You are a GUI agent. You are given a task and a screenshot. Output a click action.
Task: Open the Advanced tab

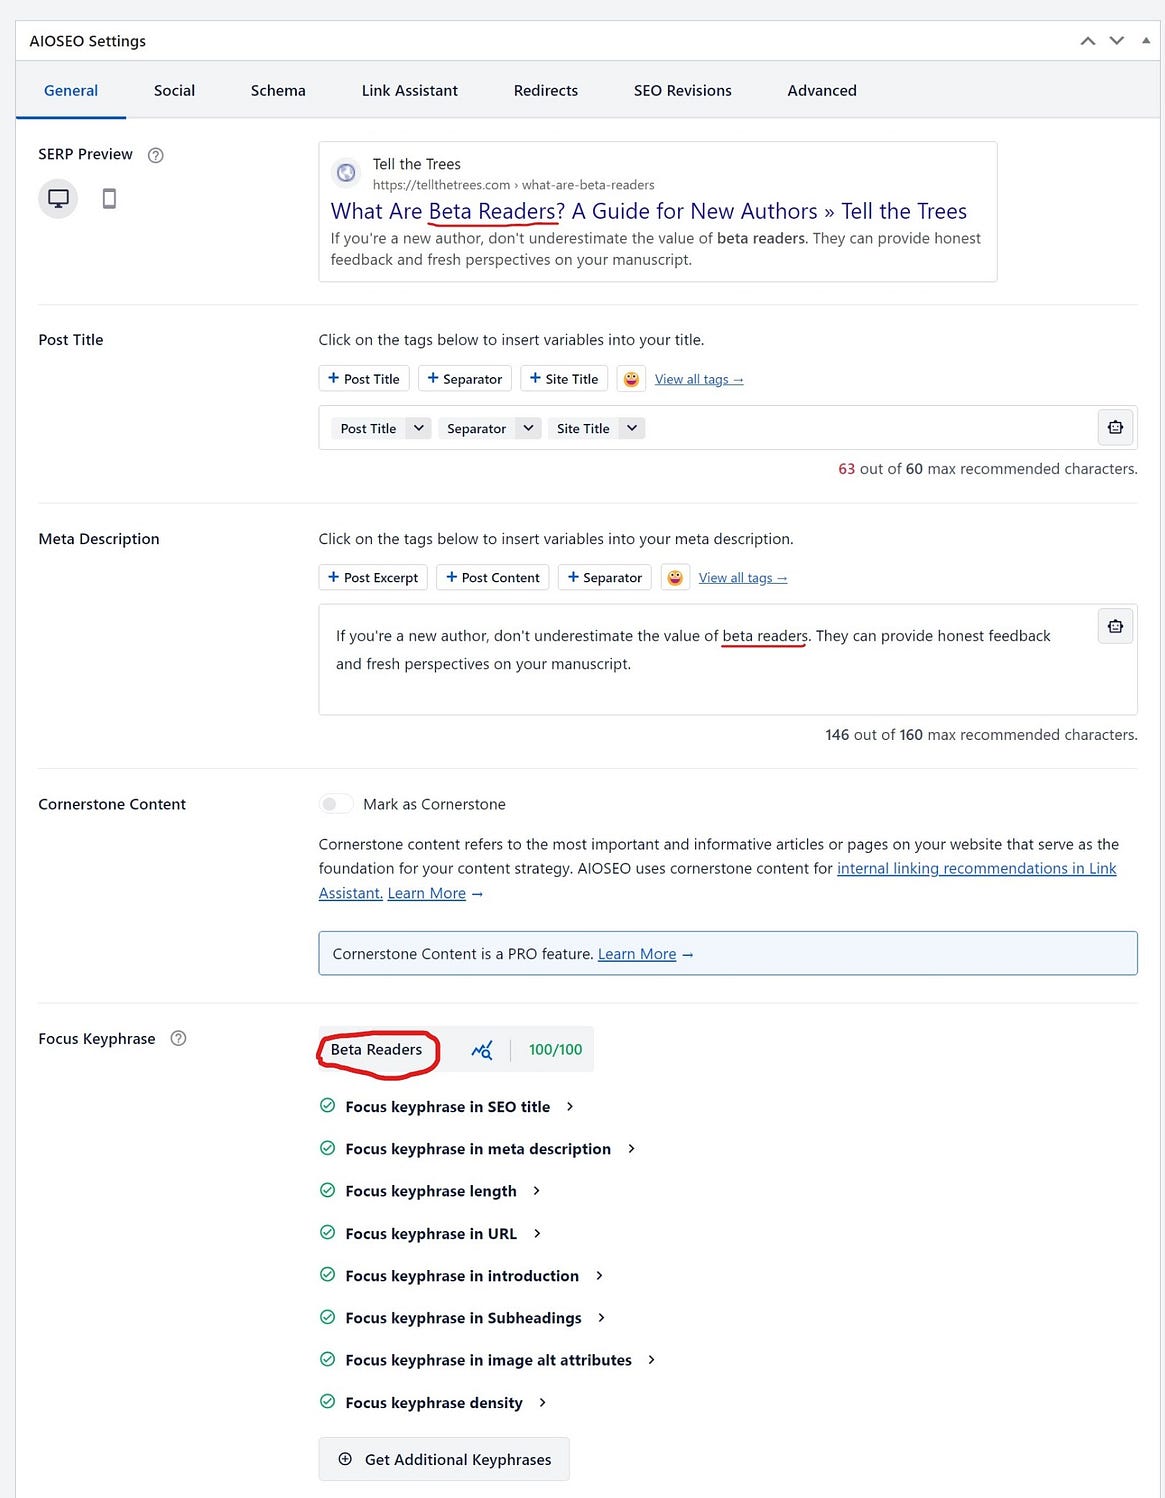(x=822, y=90)
